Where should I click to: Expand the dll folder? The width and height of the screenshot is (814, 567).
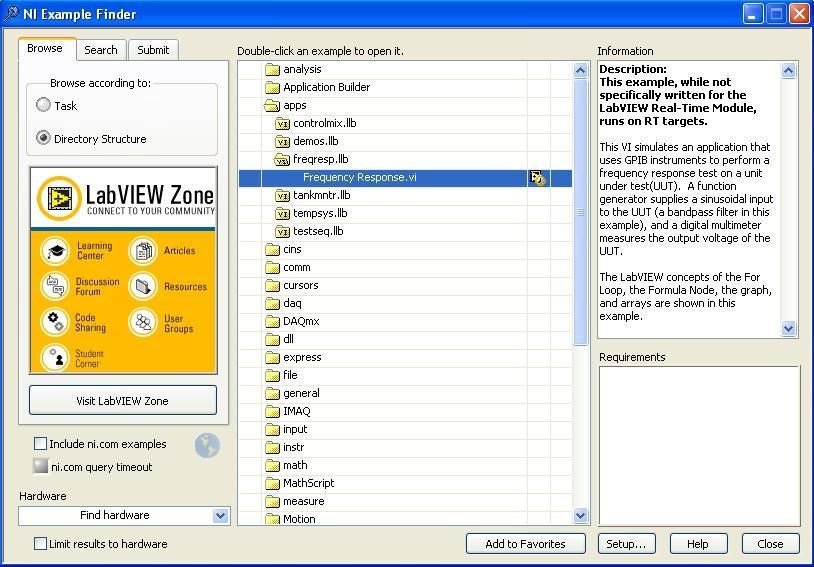point(273,340)
